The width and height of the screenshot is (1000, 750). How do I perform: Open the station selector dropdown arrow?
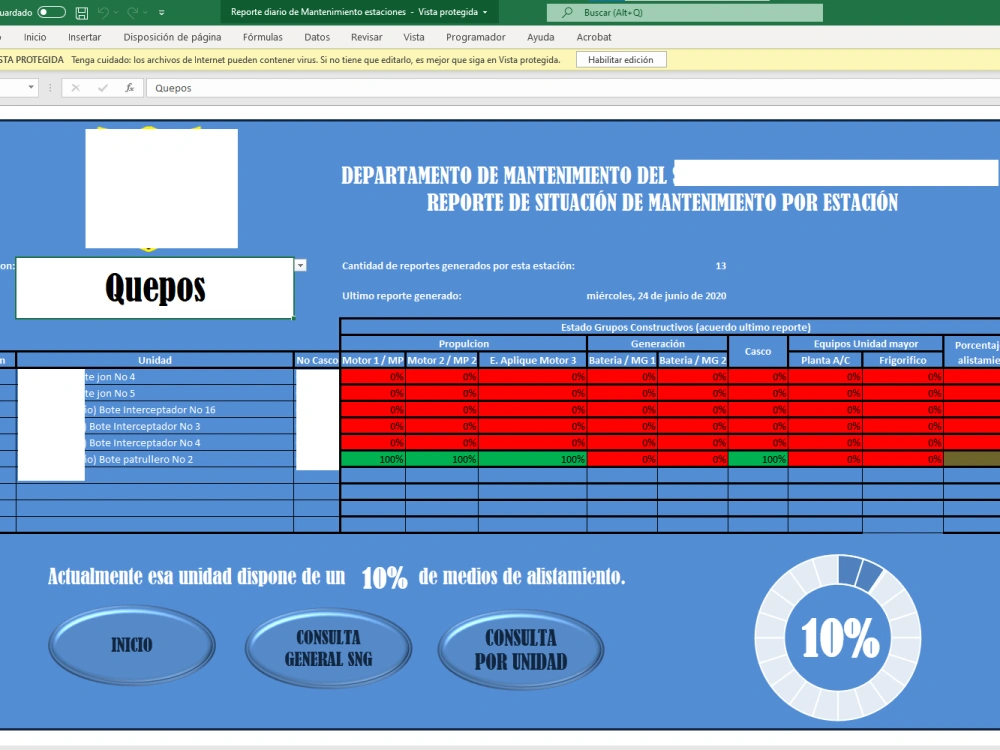point(300,265)
